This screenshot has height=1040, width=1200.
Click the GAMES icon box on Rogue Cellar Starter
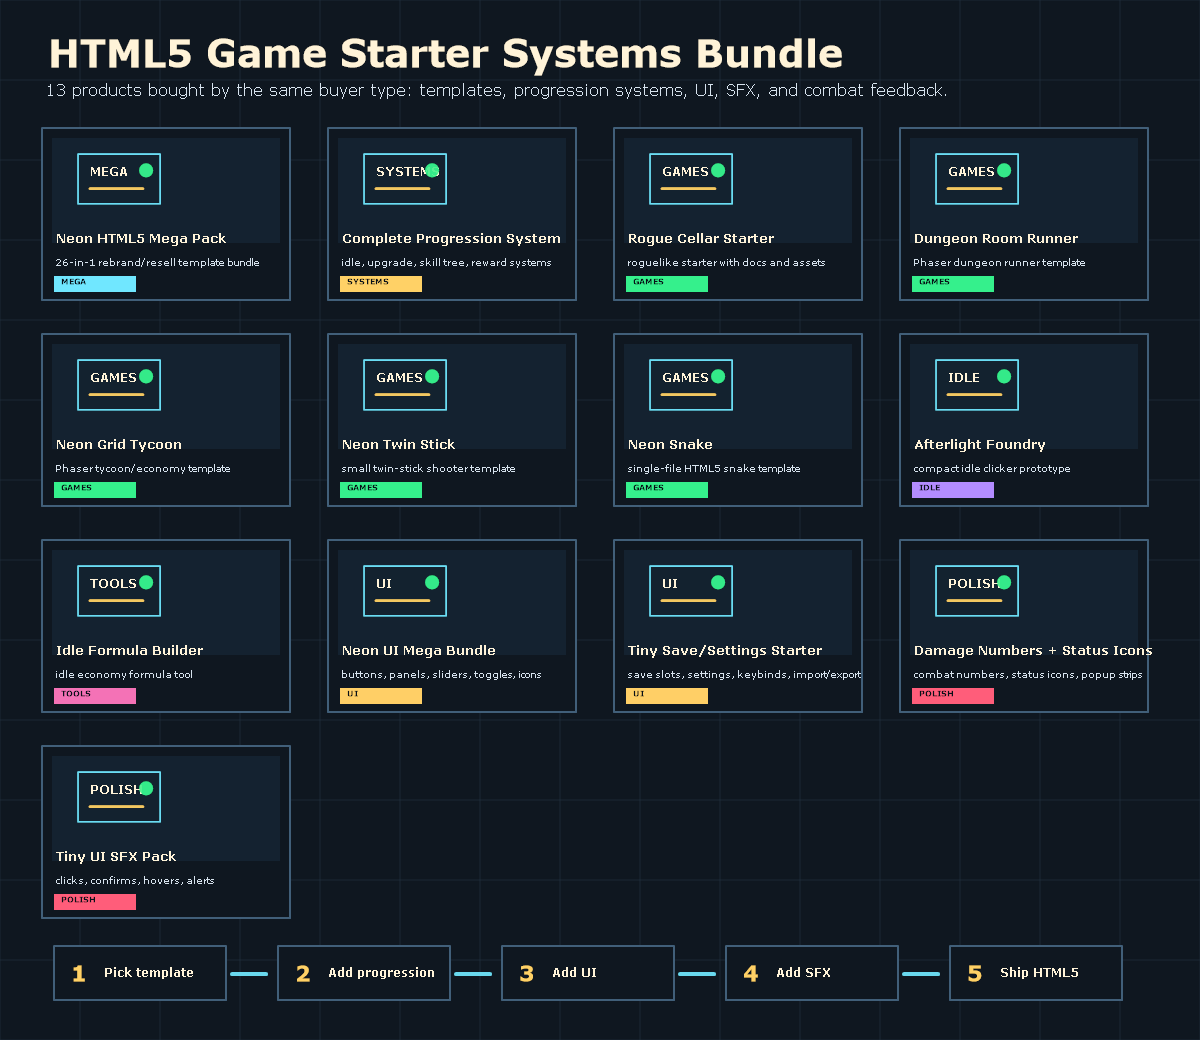click(x=691, y=179)
